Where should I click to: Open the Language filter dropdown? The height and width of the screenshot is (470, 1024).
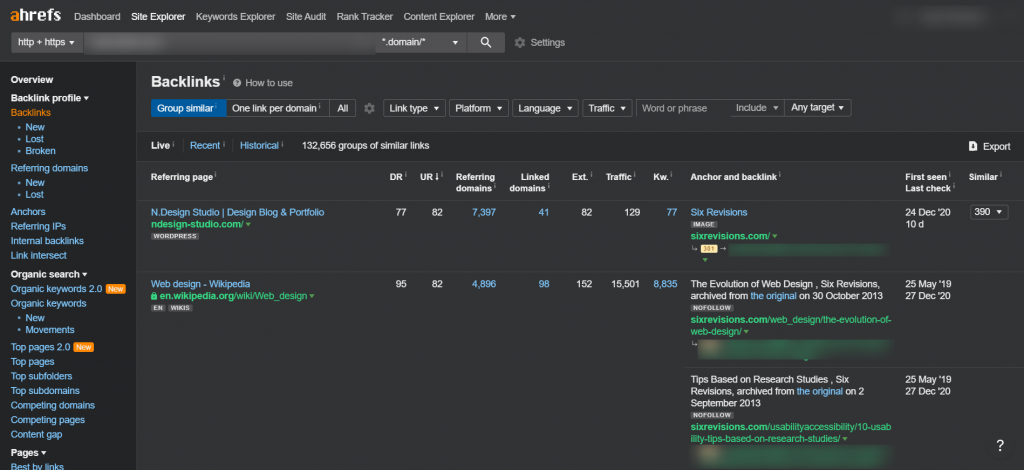pos(545,108)
